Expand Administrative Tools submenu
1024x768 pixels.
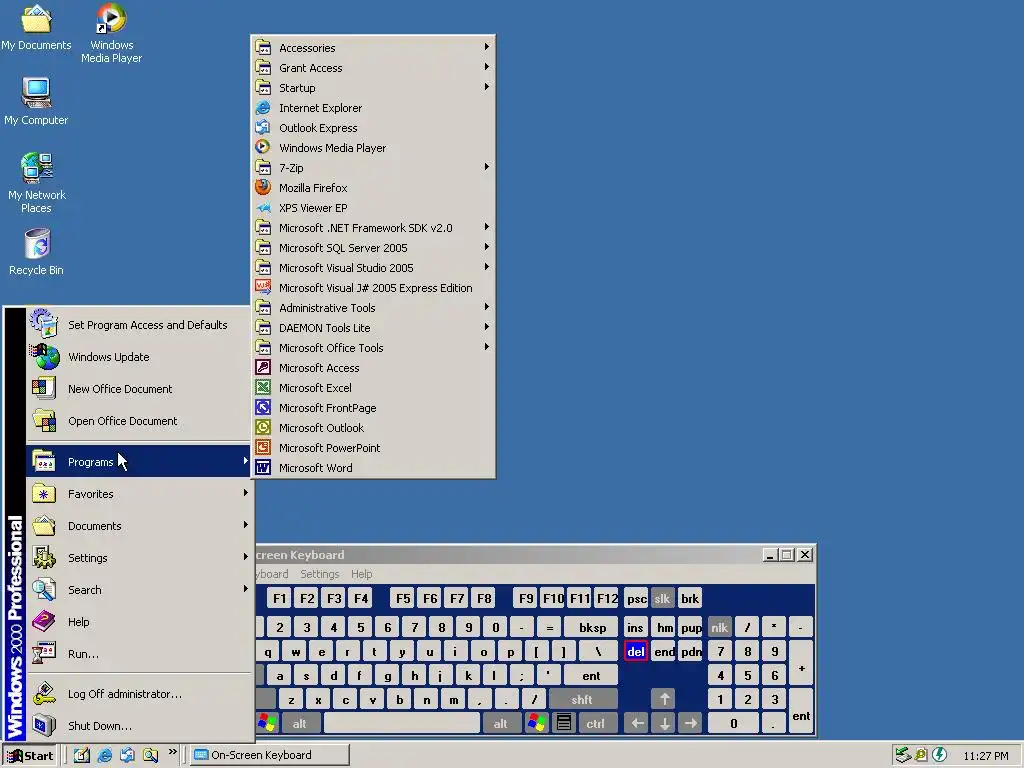[373, 308]
